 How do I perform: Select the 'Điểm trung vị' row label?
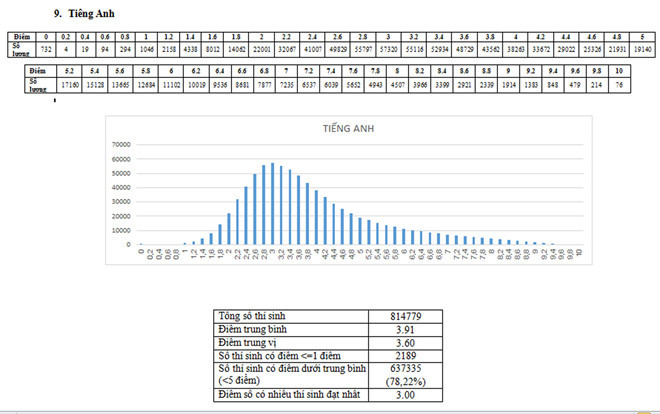(249, 341)
